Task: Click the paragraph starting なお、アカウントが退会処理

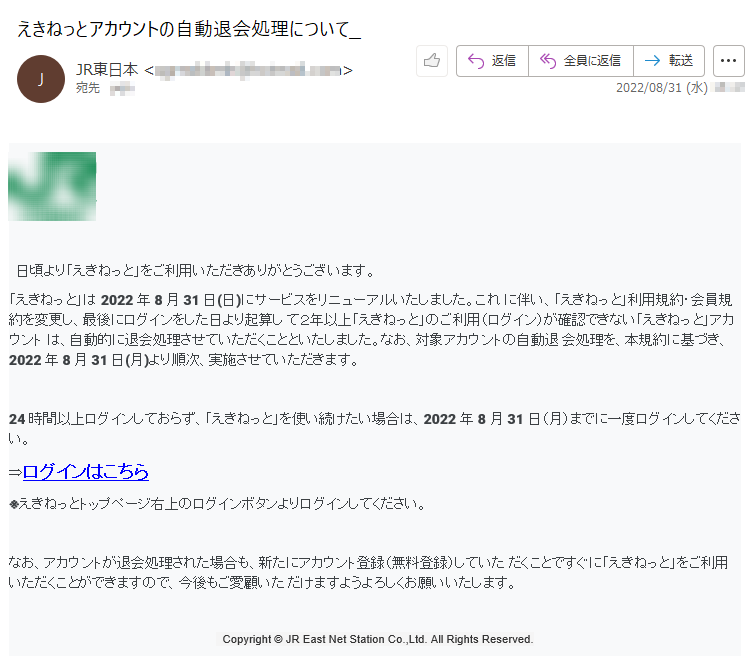Action: tap(368, 572)
